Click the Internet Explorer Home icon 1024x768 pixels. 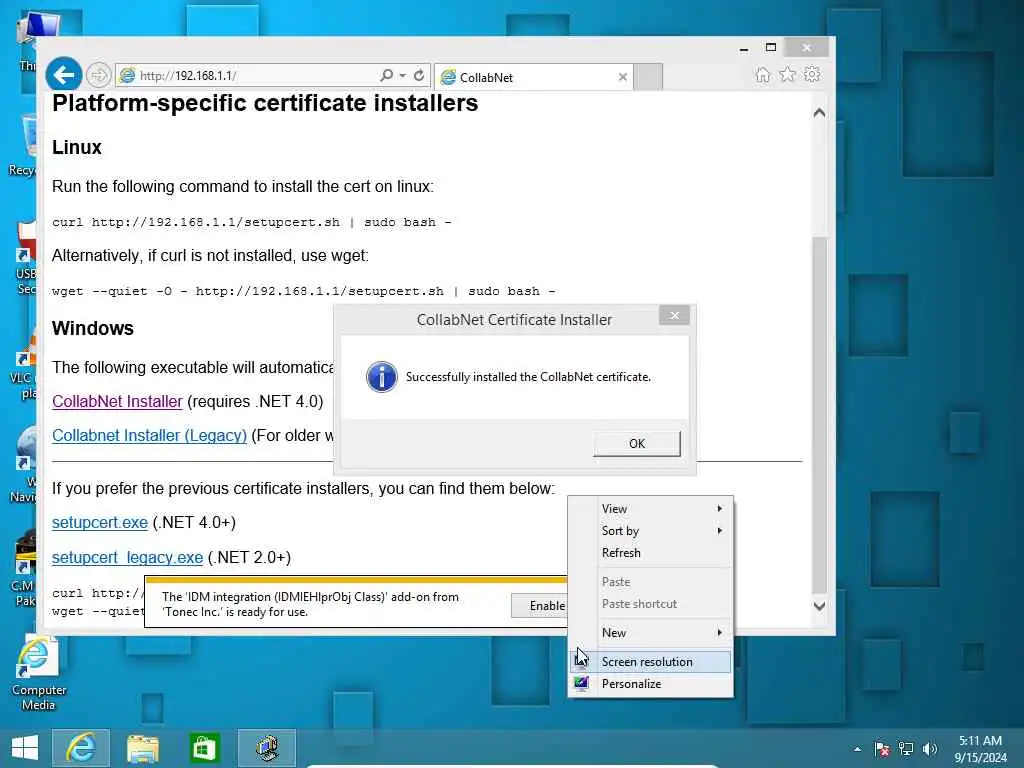pos(762,75)
